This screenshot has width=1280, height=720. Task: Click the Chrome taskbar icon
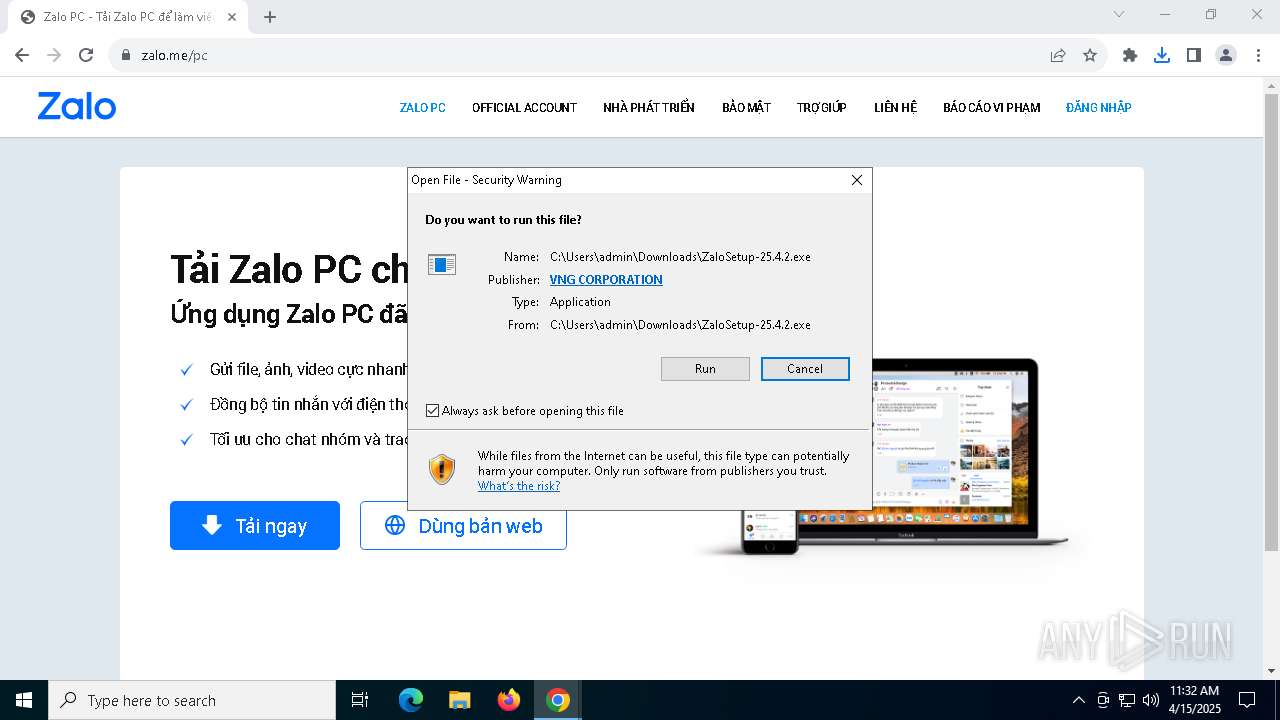pos(558,700)
